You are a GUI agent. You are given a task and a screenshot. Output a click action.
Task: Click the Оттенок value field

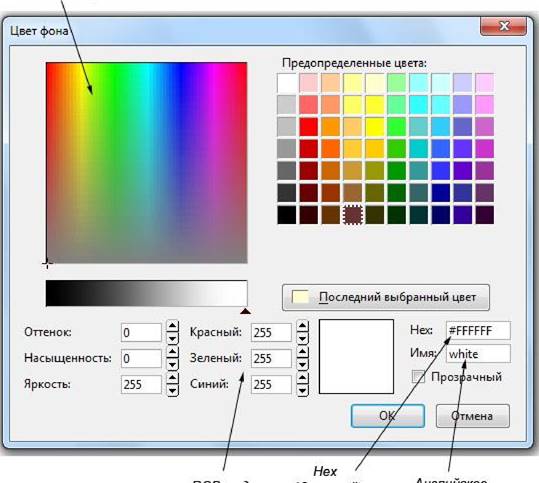pyautogui.click(x=141, y=332)
